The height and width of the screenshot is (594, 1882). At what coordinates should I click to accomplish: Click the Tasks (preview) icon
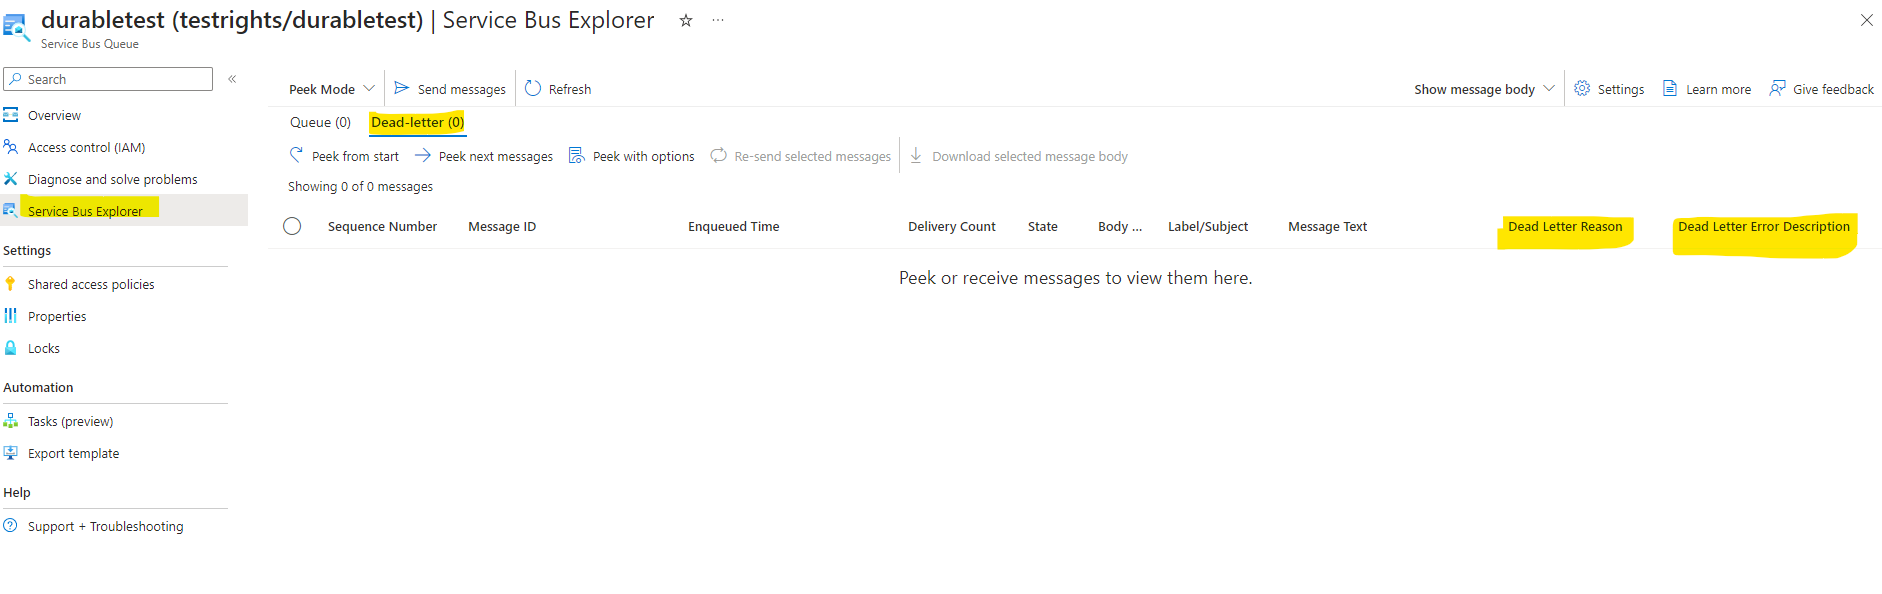click(x=11, y=421)
